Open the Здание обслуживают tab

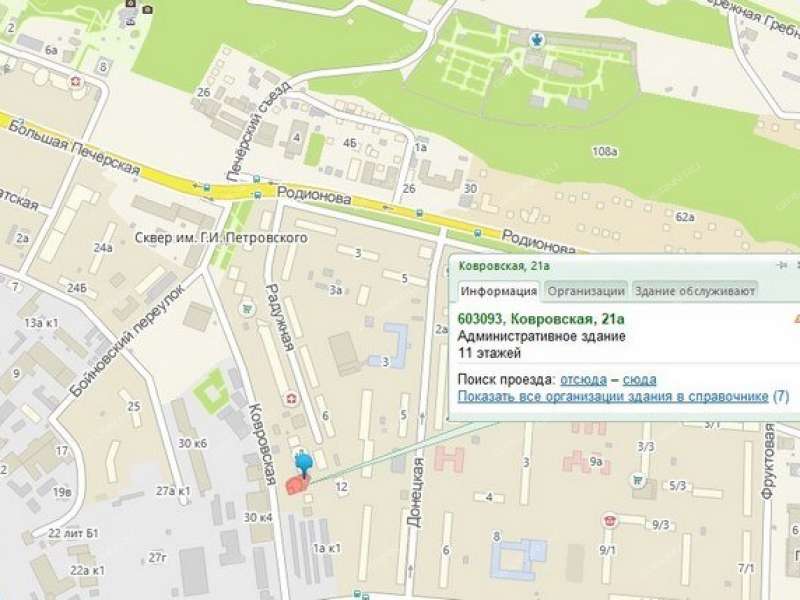click(x=694, y=291)
